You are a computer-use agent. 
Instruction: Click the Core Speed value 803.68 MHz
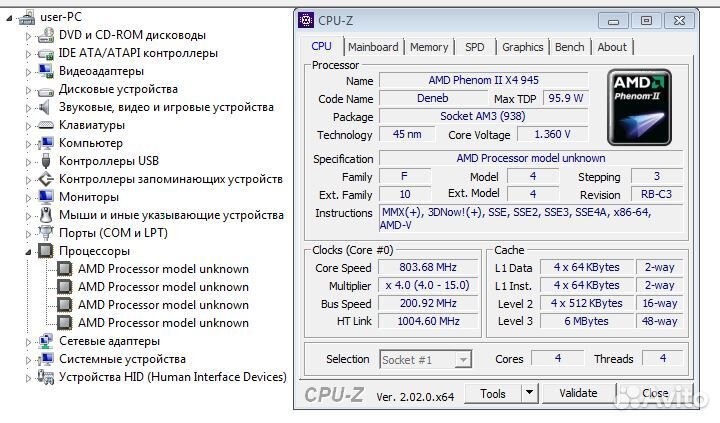click(x=428, y=267)
